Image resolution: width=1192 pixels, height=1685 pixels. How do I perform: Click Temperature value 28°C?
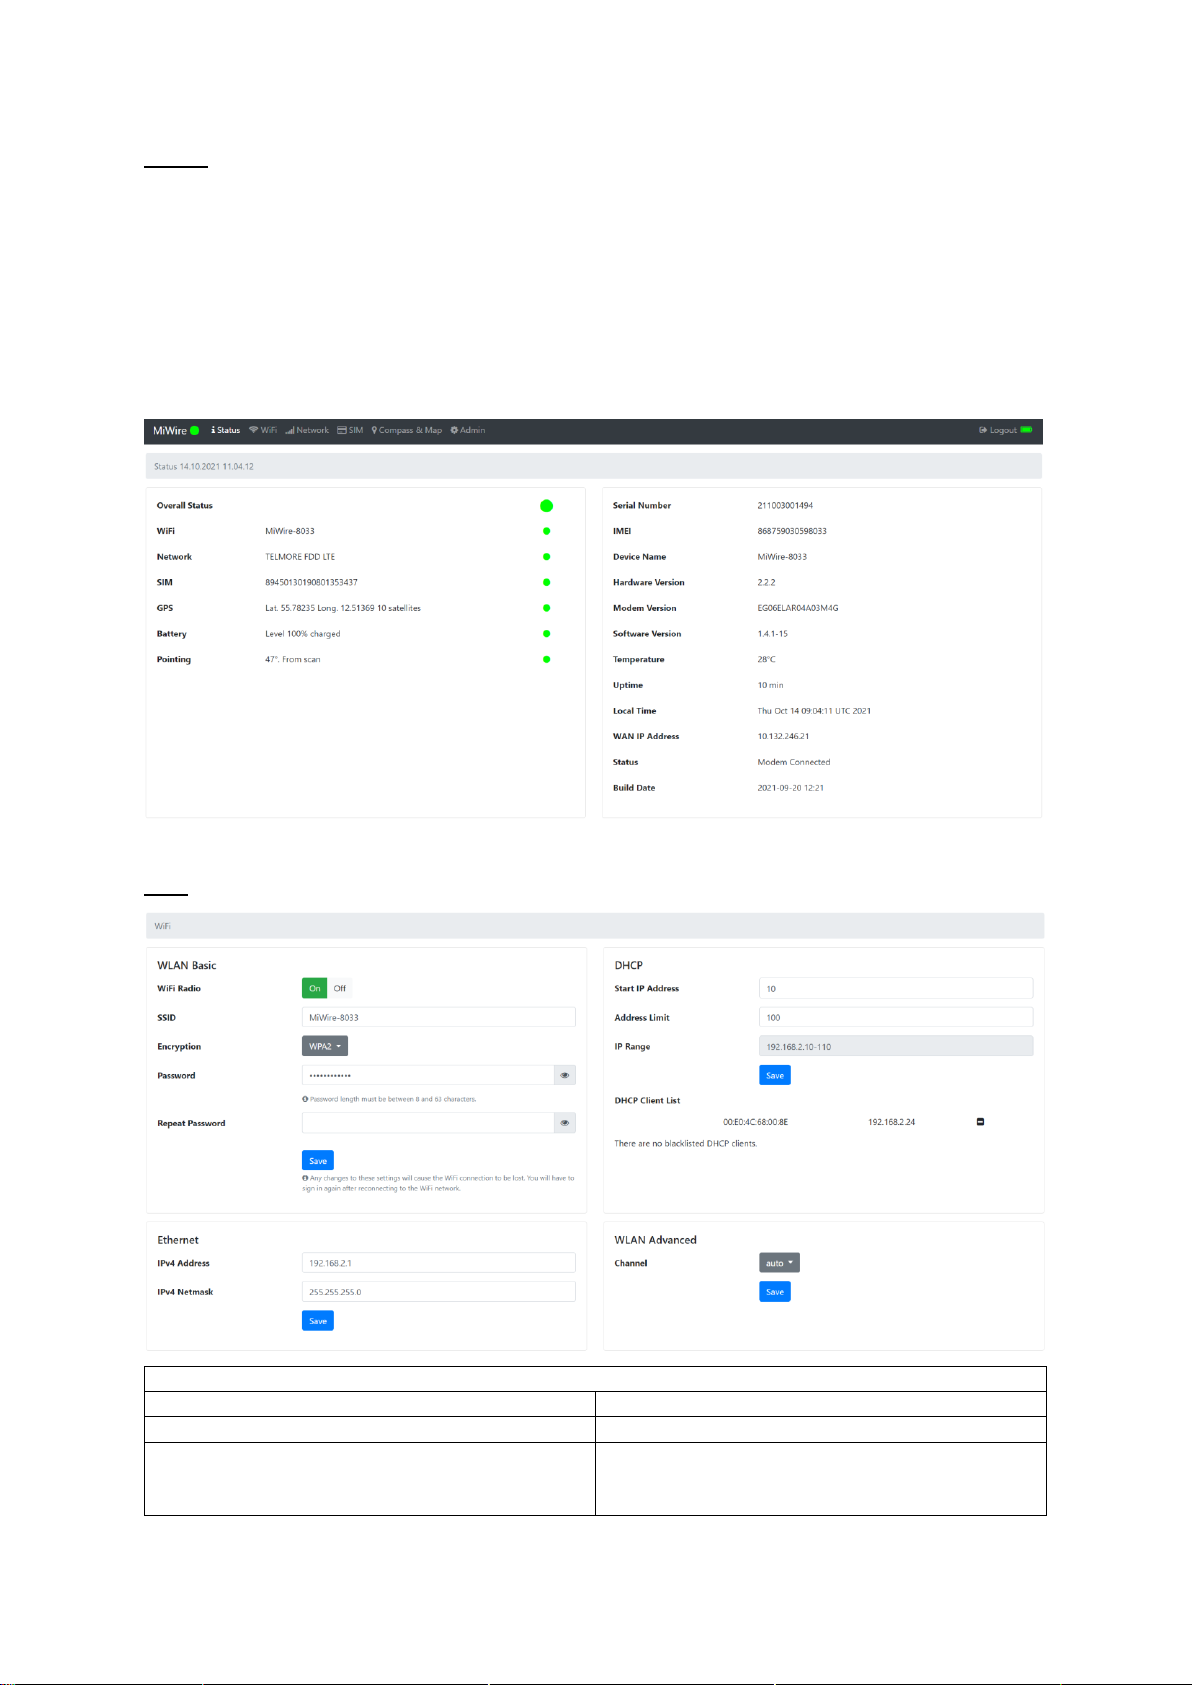pos(766,659)
